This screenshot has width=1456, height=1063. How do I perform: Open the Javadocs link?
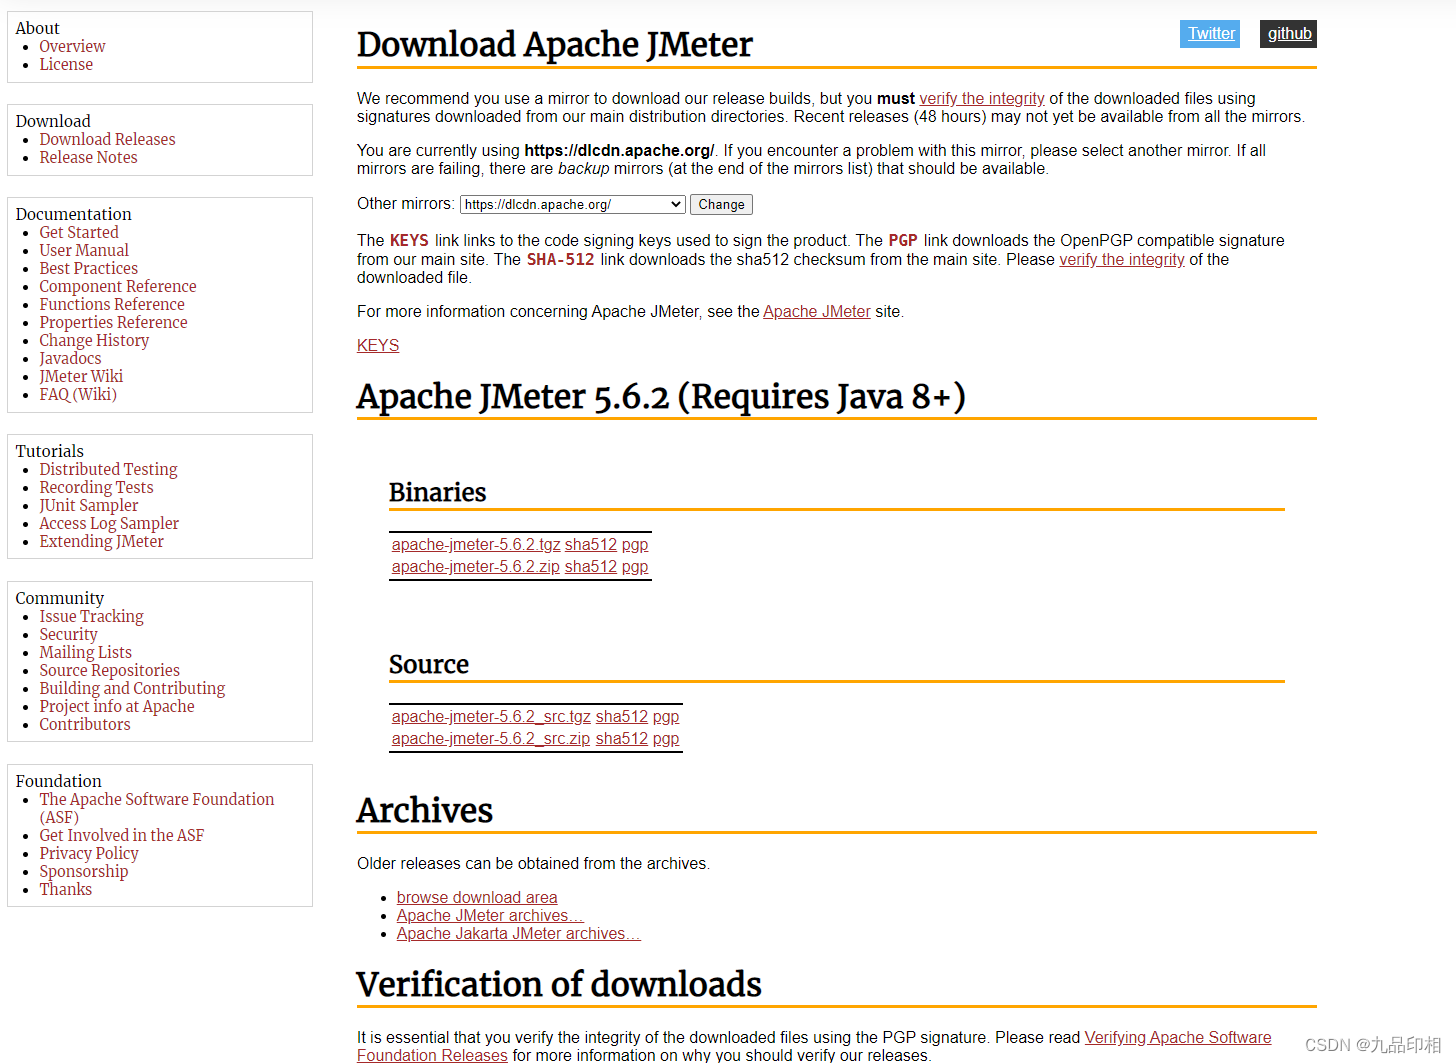point(70,359)
